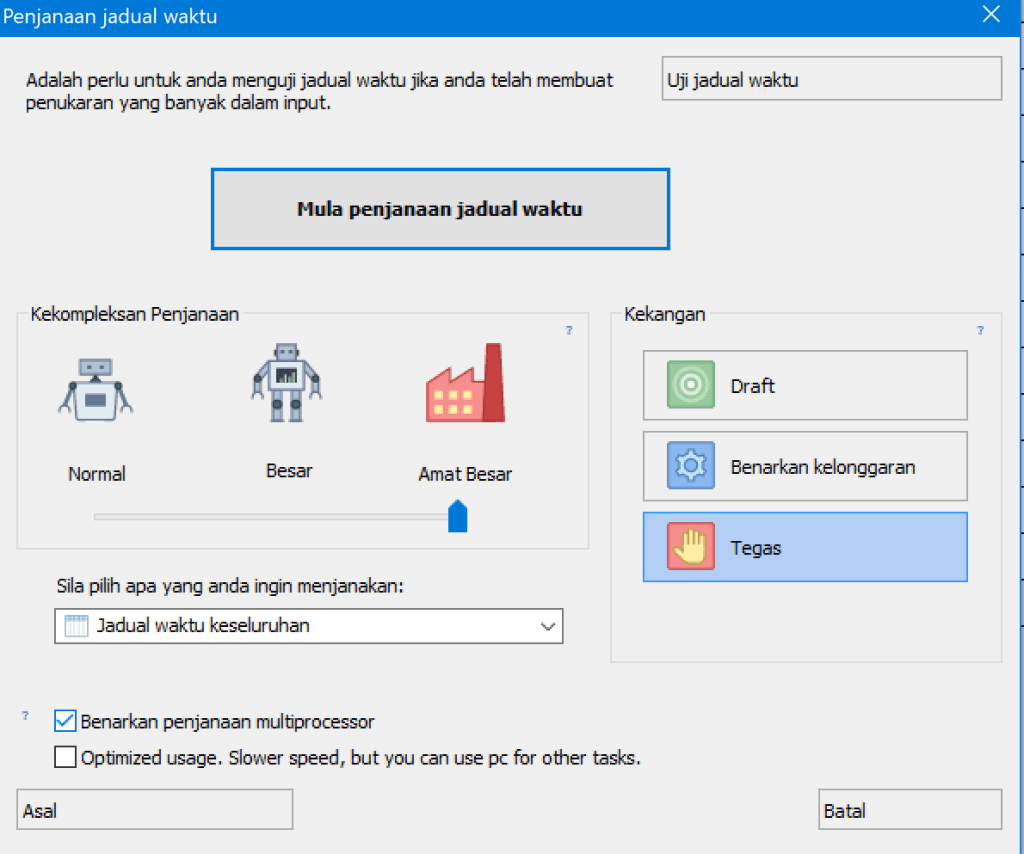Open help question mark in Kekangan panel
Viewport: 1024px width, 854px height.
980,330
